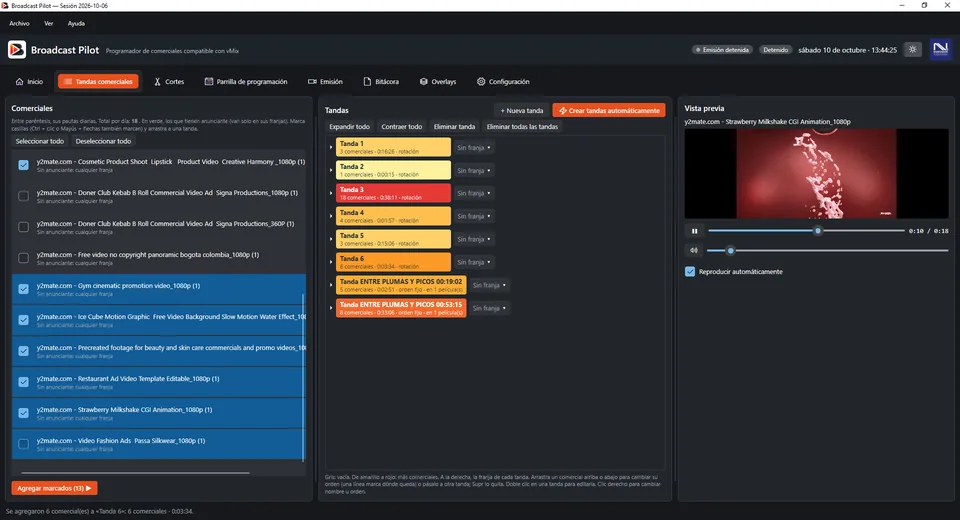Open the Archivo menu
Viewport: 960px width, 520px height.
pos(19,23)
